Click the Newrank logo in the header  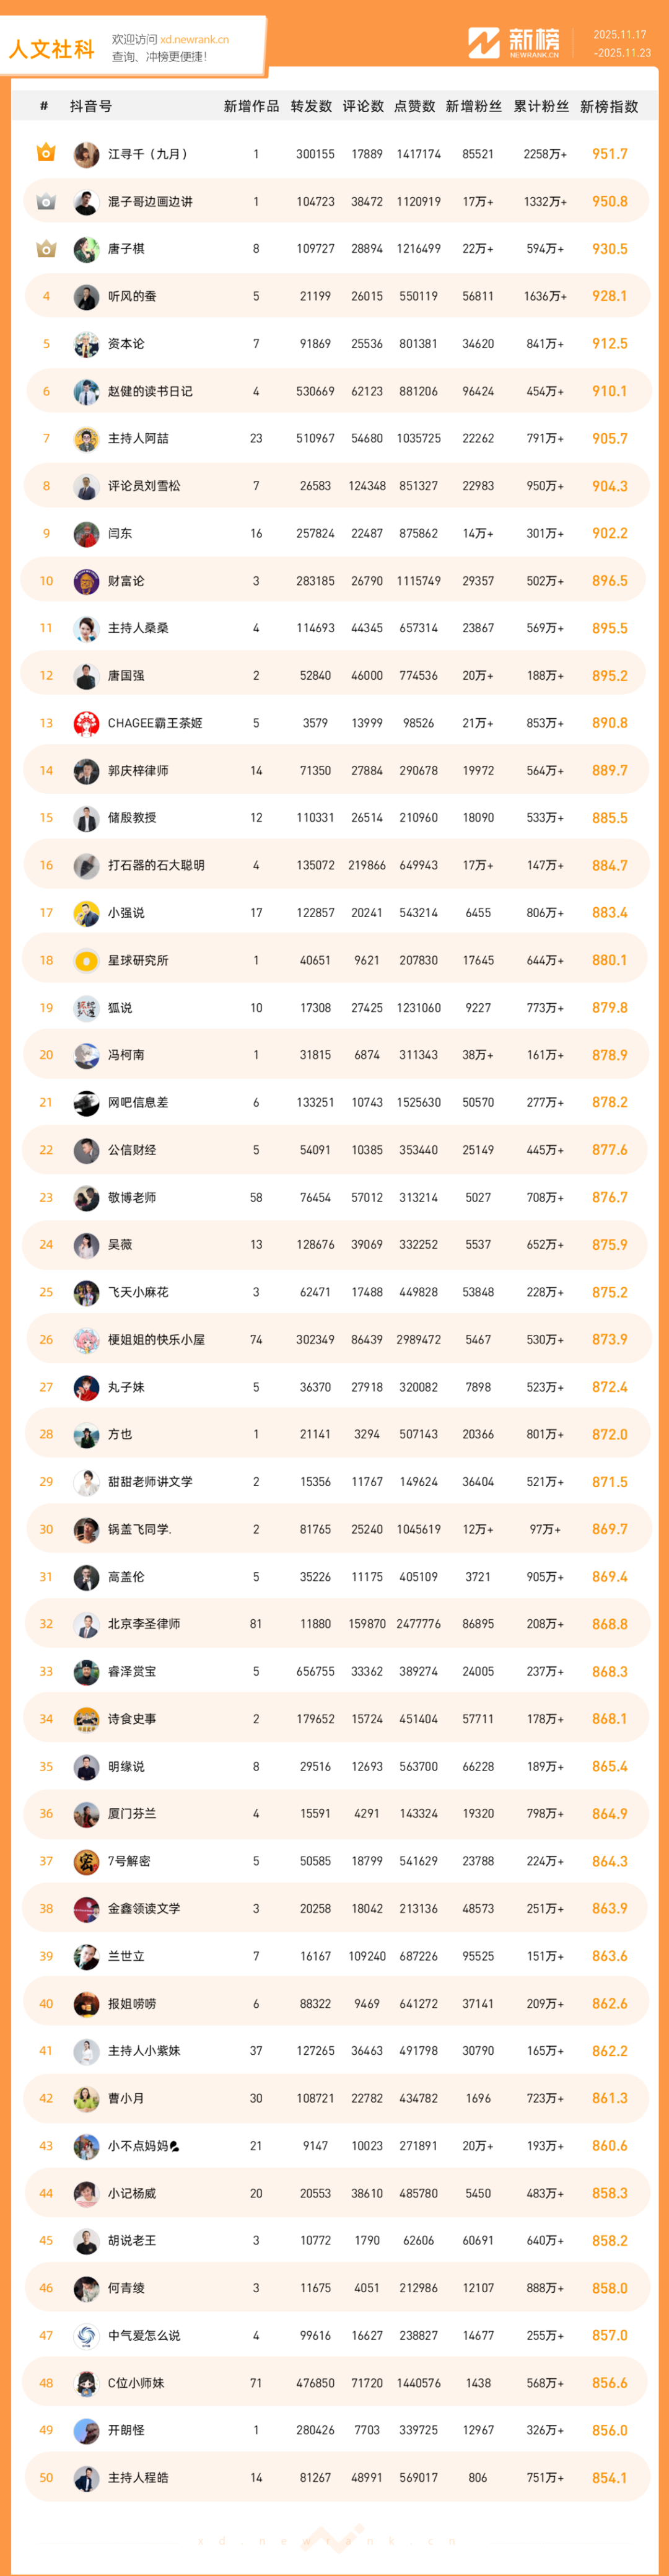click(x=514, y=43)
